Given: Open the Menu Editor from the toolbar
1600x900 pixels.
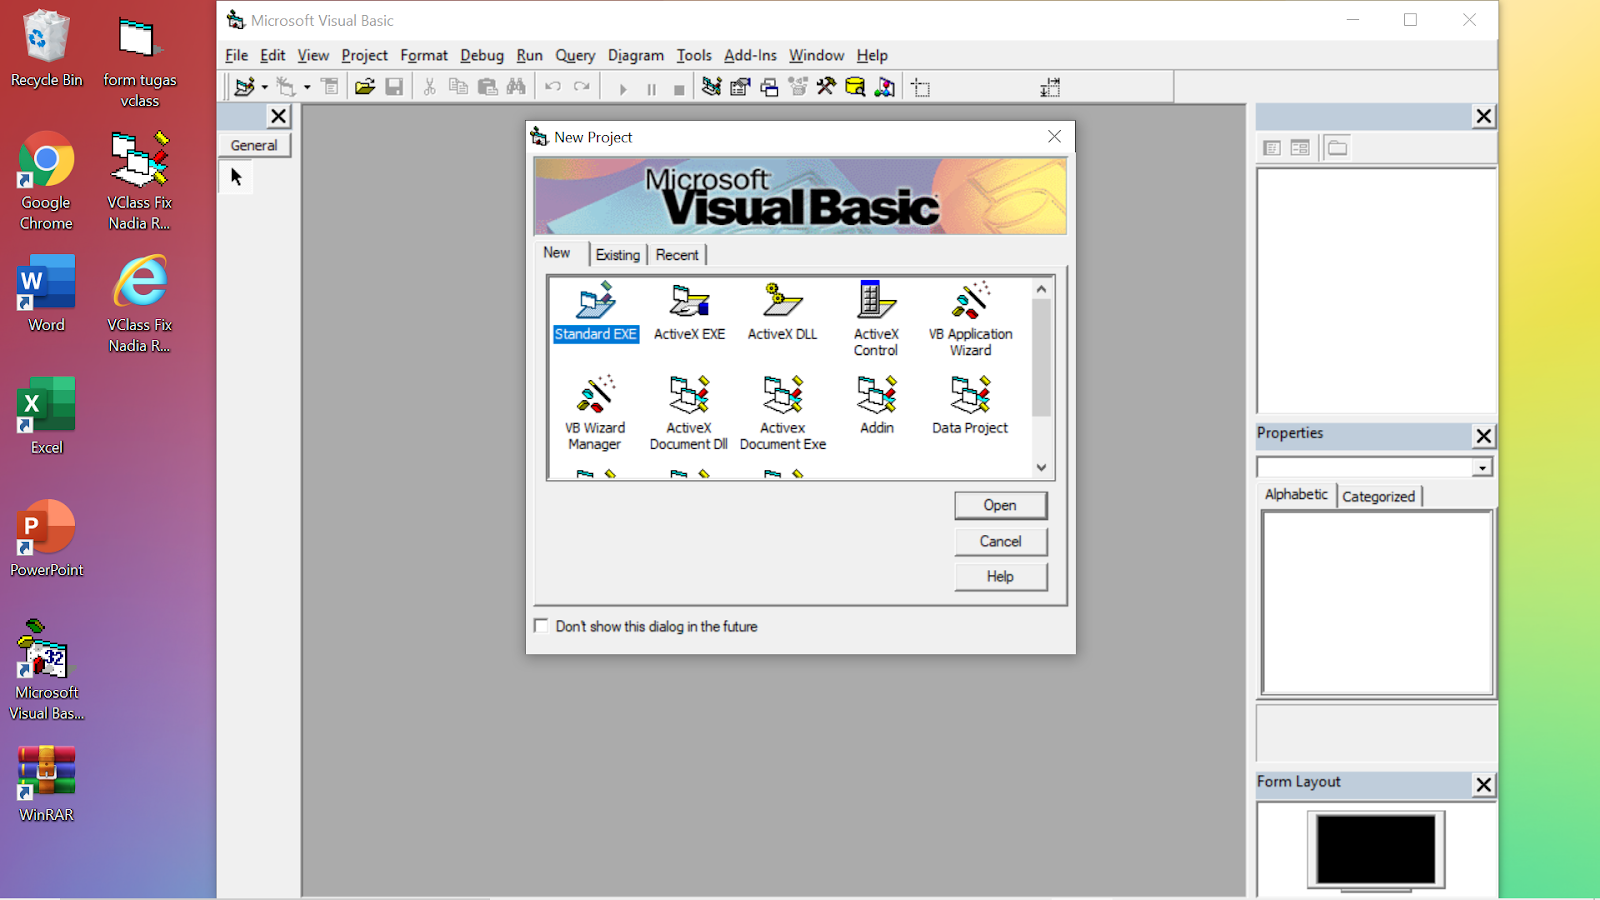Looking at the screenshot, I should 330,87.
